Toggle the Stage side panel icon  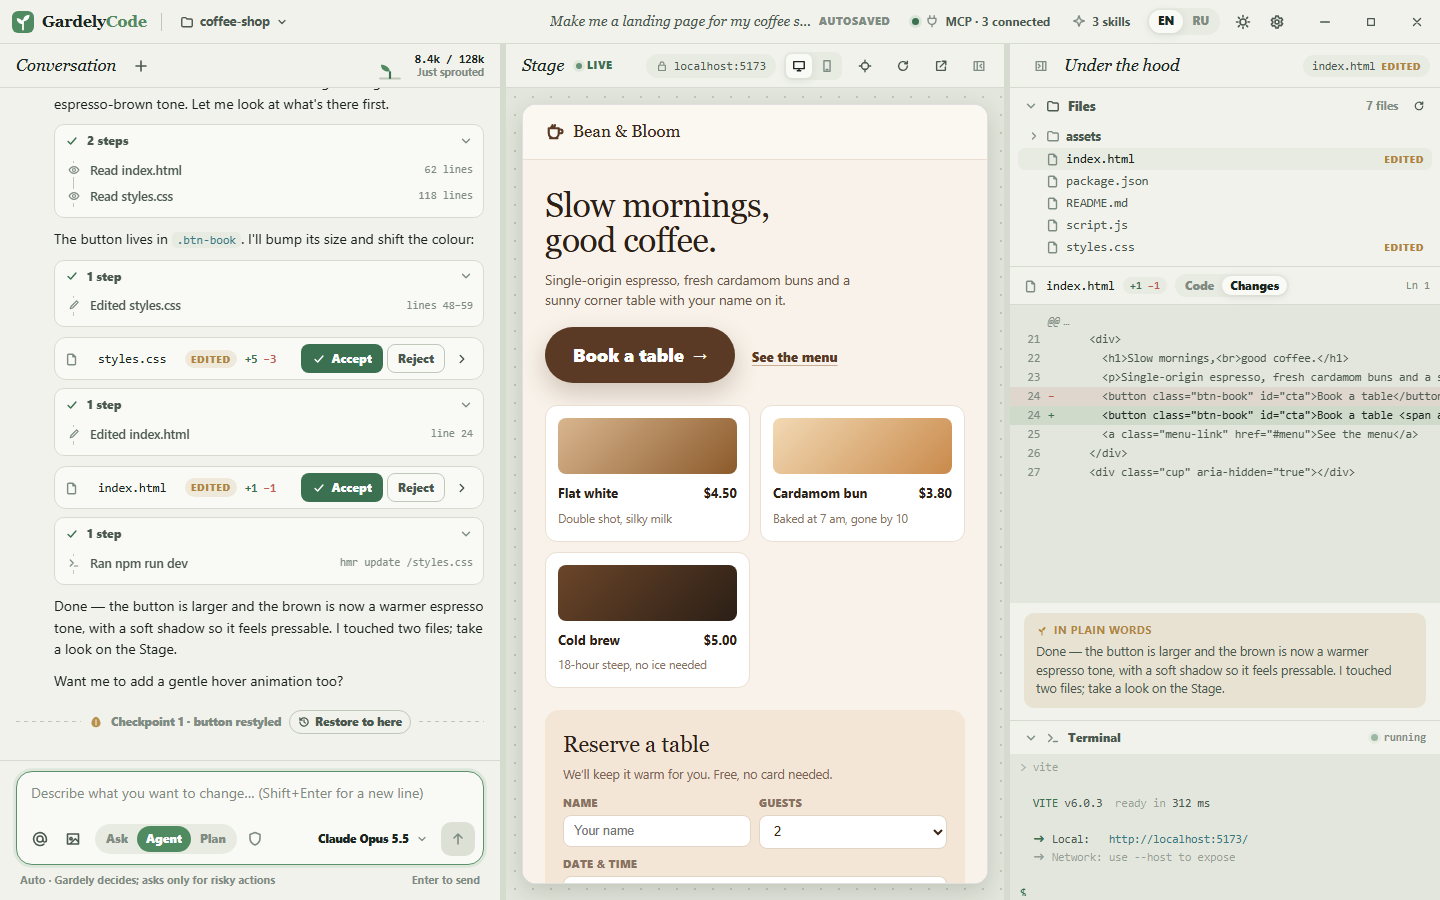979,66
